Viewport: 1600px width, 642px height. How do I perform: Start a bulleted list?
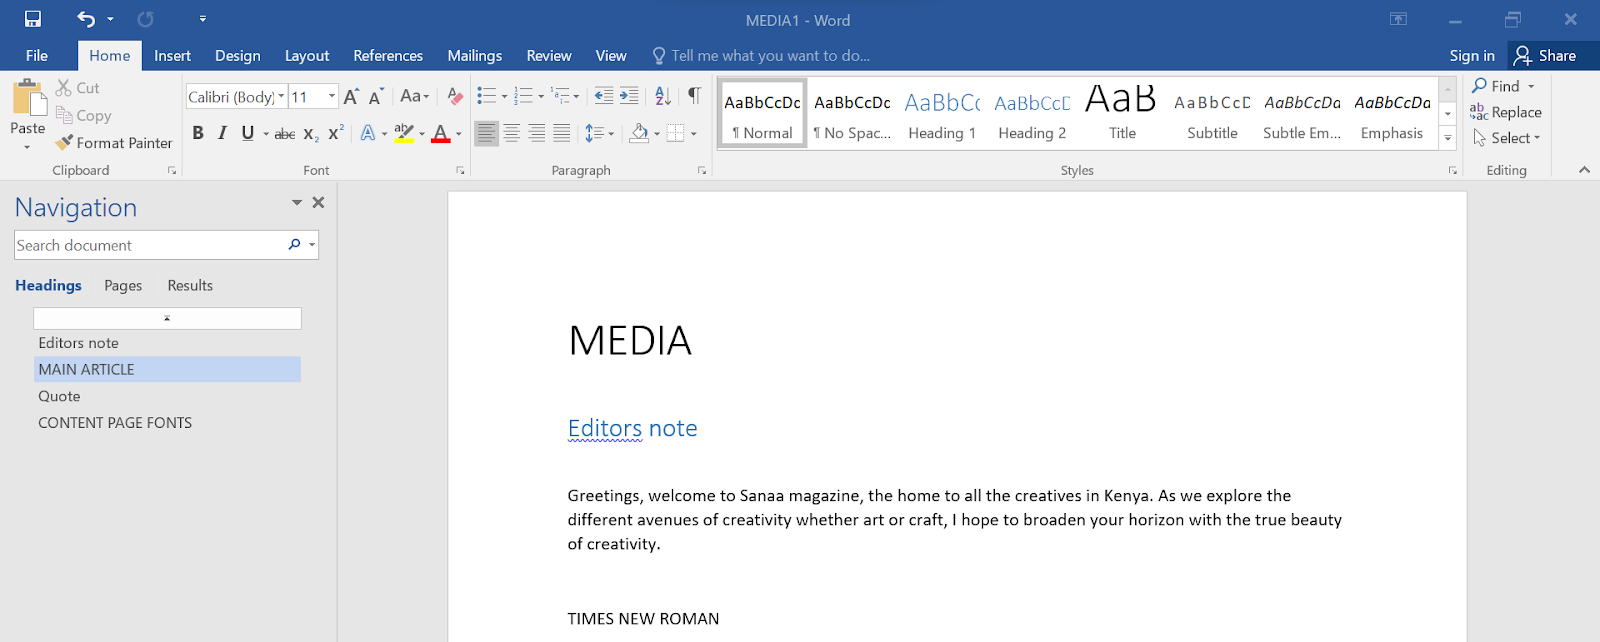pos(487,96)
